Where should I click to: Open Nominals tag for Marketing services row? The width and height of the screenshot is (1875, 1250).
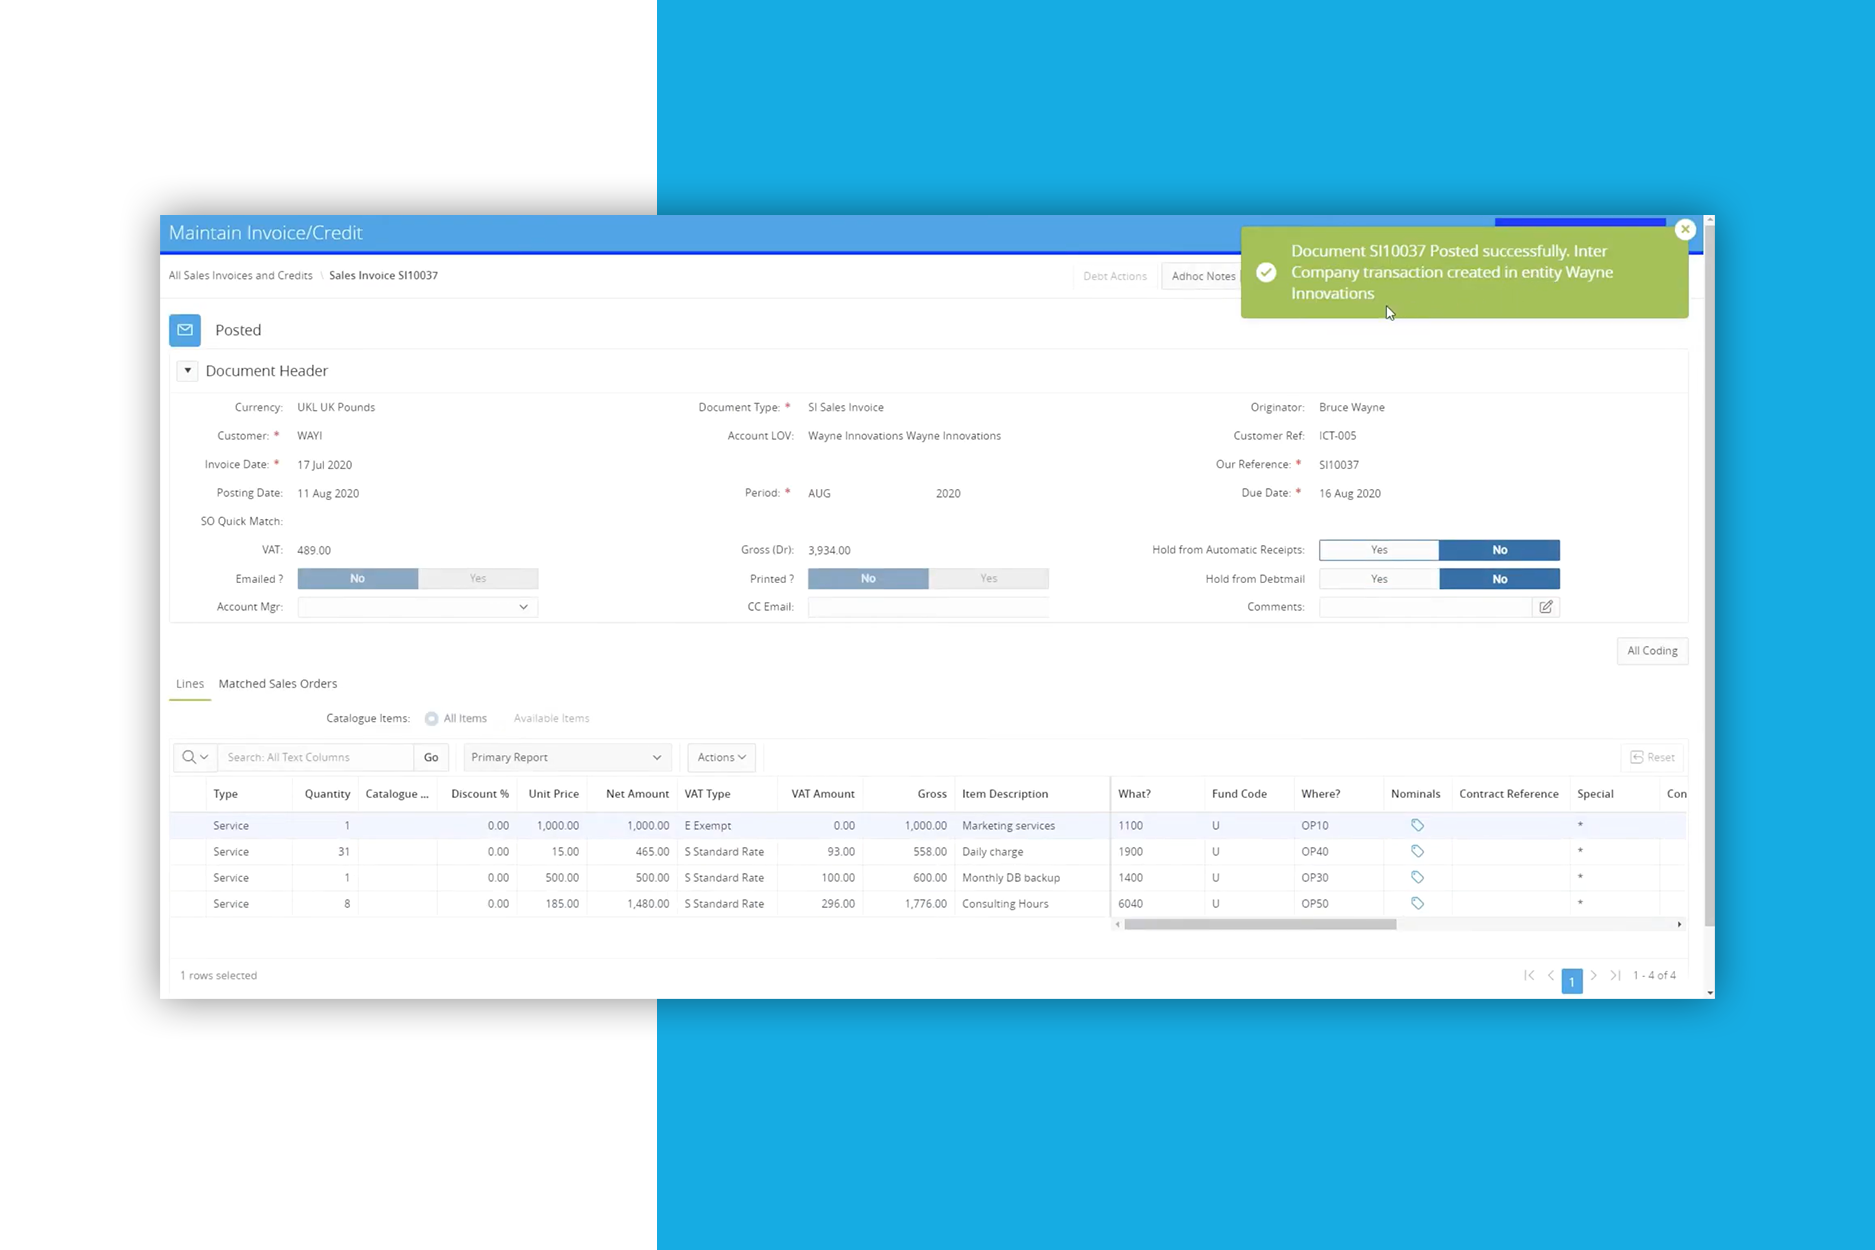click(x=1417, y=825)
